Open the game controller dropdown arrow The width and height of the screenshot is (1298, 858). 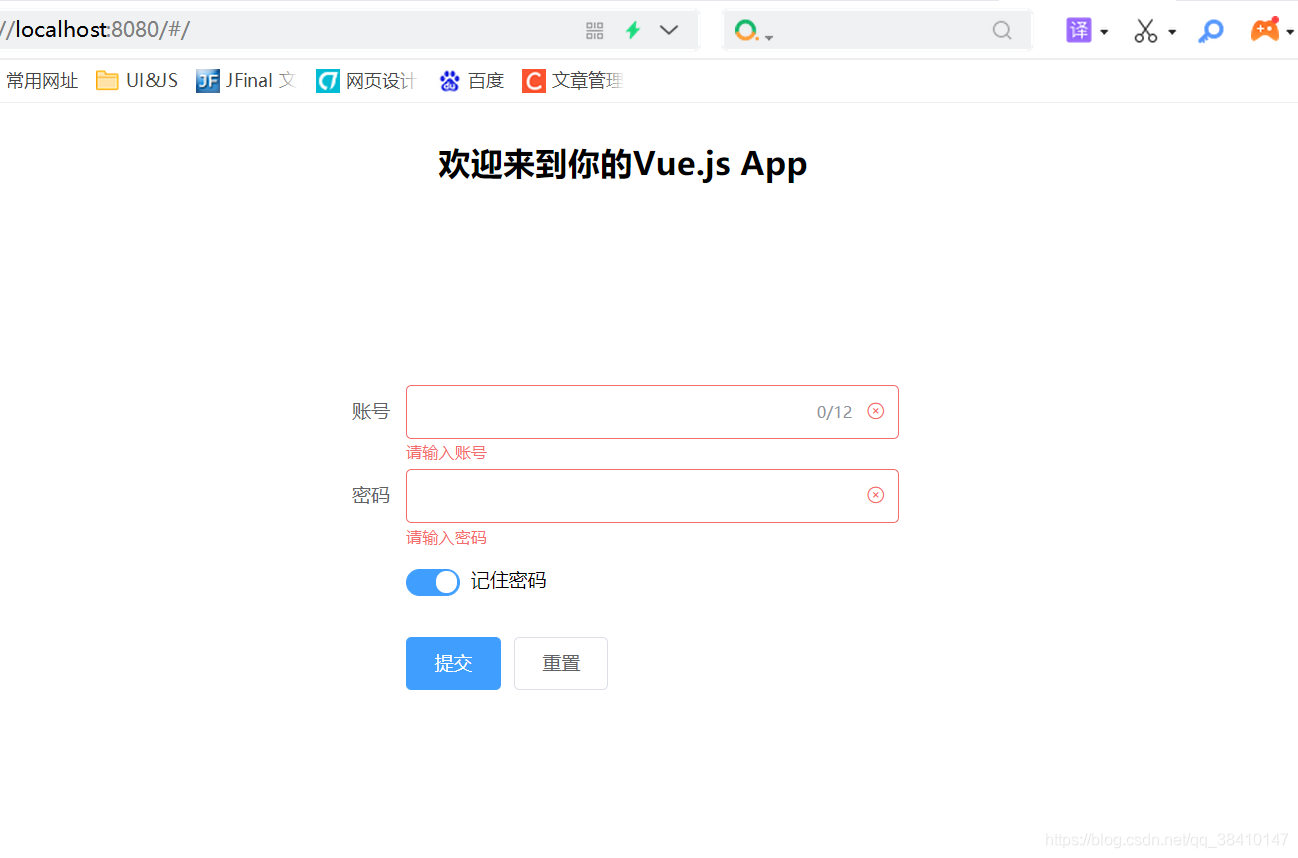point(1290,32)
